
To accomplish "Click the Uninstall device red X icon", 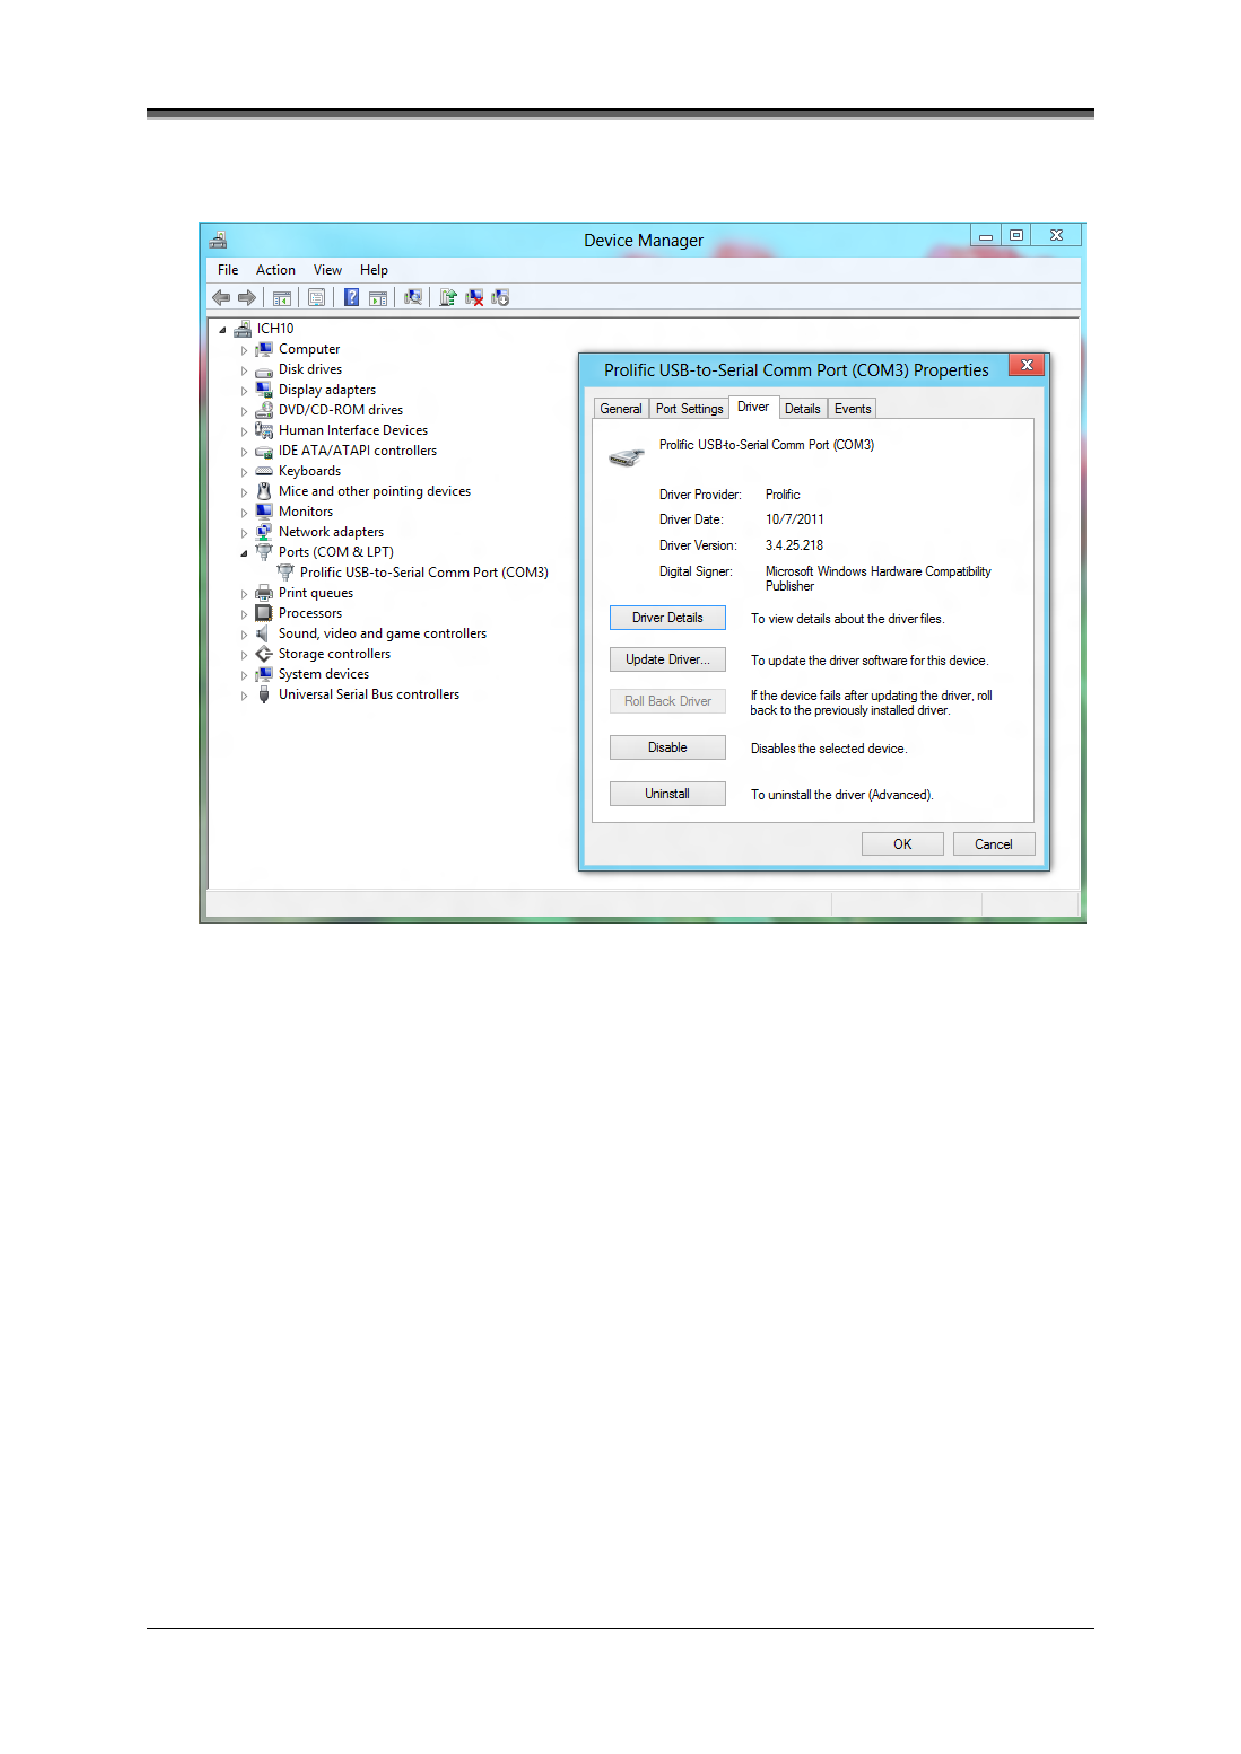I will (474, 298).
